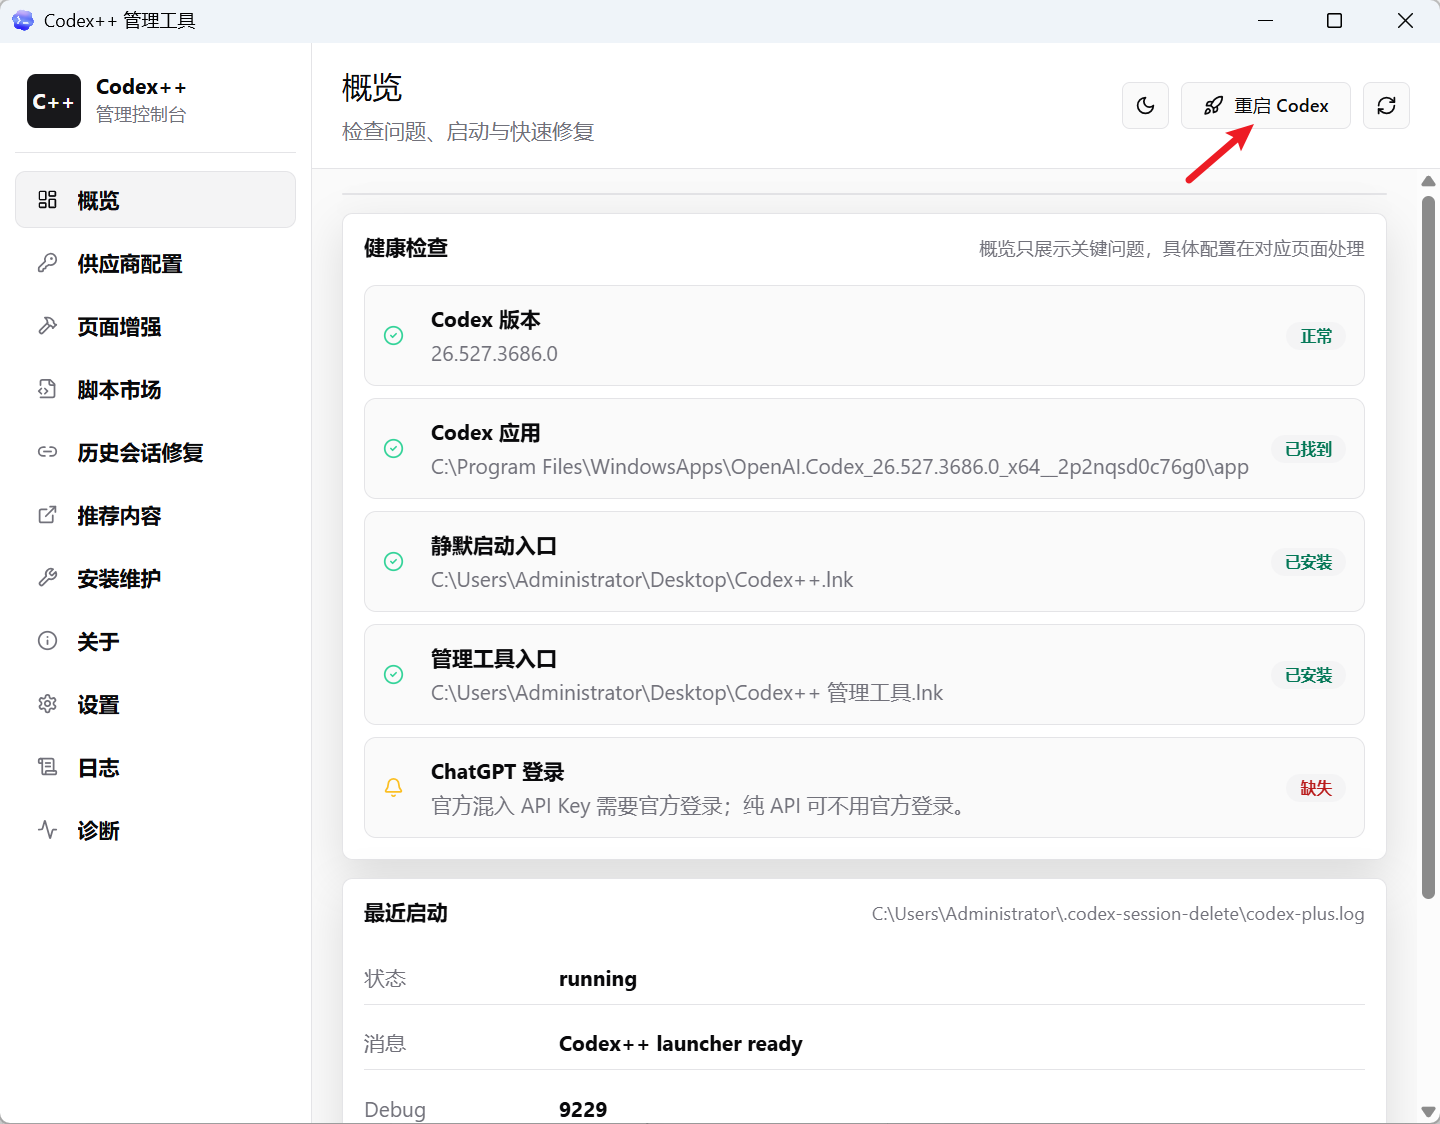Click the running status value
The width and height of the screenshot is (1440, 1124).
click(x=598, y=979)
